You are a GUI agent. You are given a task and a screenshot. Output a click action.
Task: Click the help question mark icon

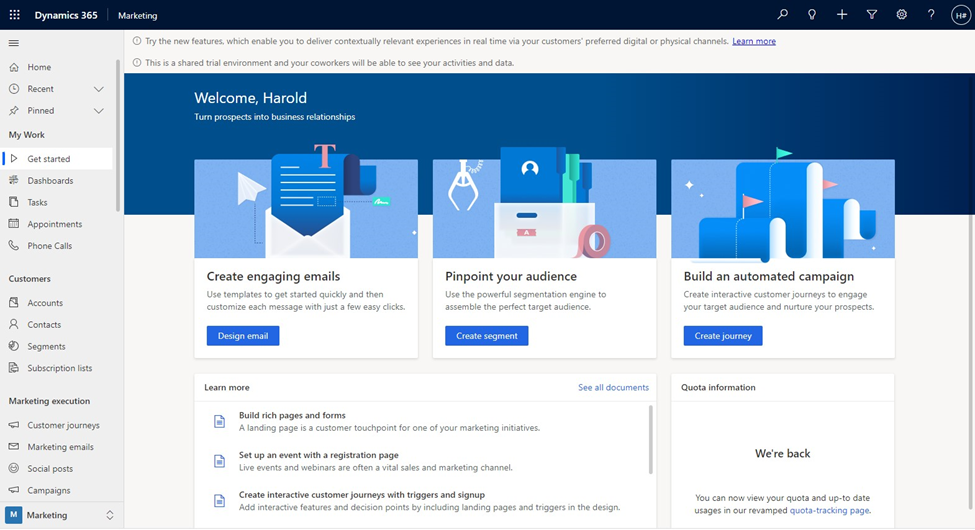931,15
